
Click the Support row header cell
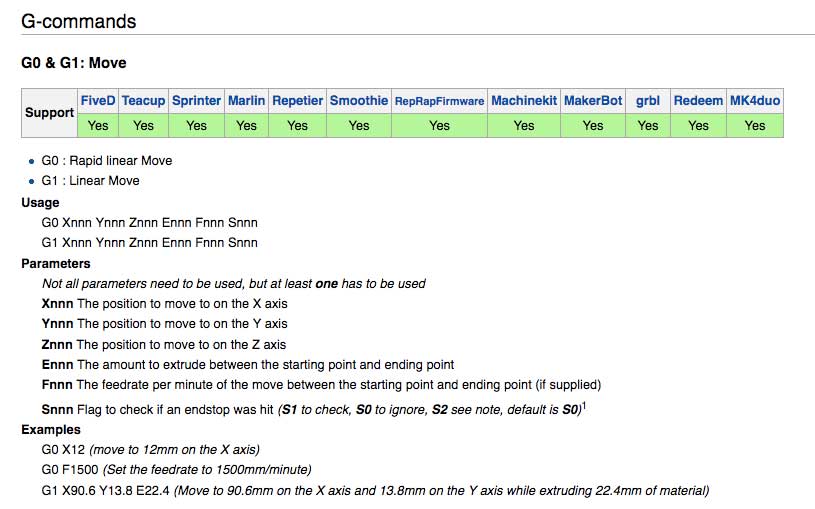pyautogui.click(x=49, y=113)
